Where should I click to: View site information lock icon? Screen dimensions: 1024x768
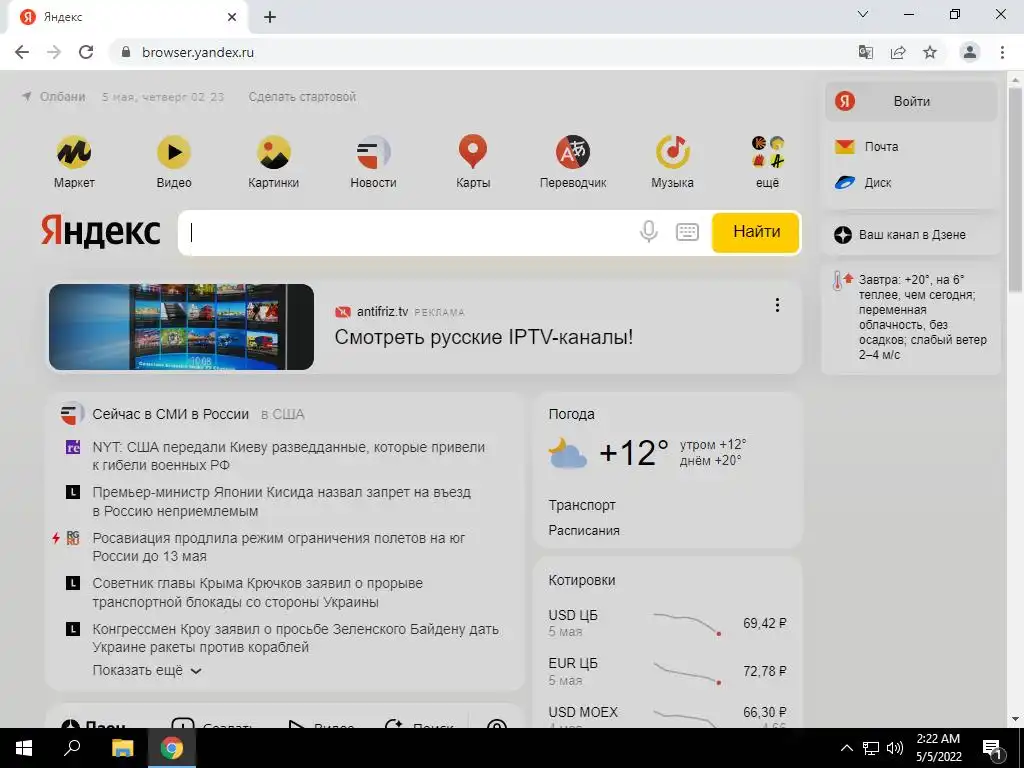coord(127,52)
